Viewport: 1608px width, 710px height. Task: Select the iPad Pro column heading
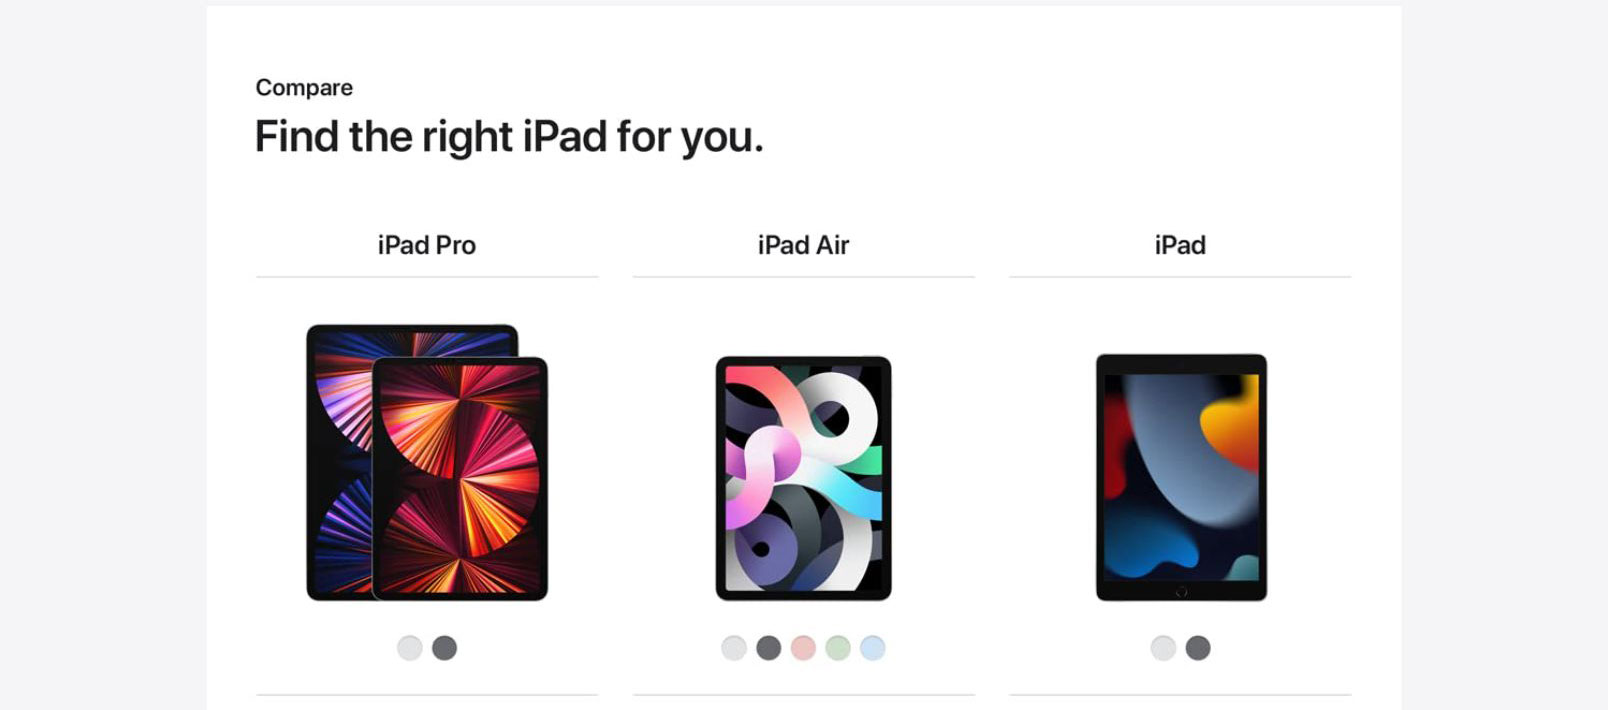tap(426, 245)
